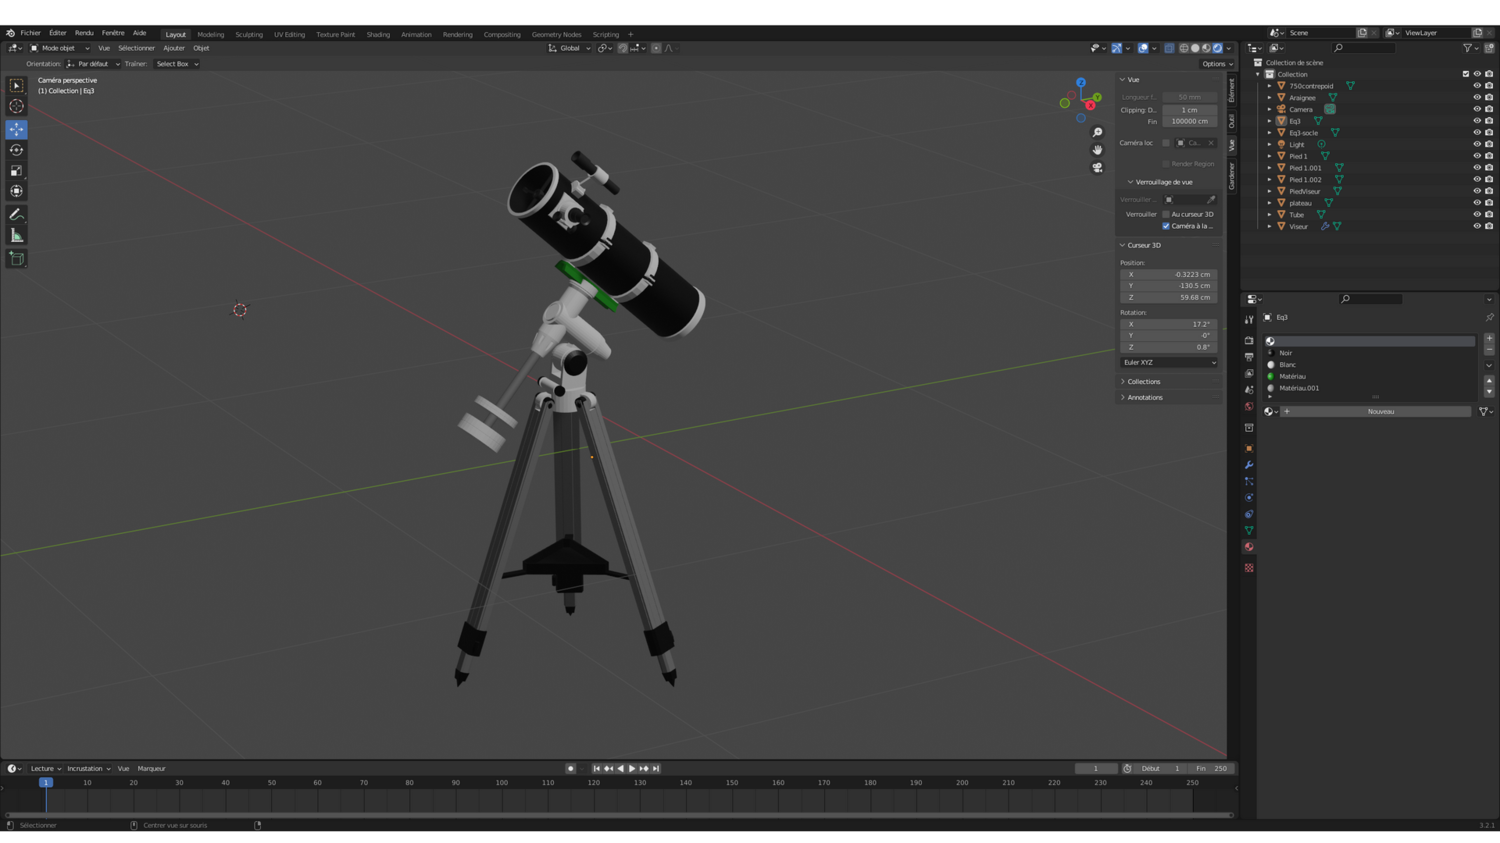Click the current frame number field
The width and height of the screenshot is (1500, 843).
point(1096,769)
